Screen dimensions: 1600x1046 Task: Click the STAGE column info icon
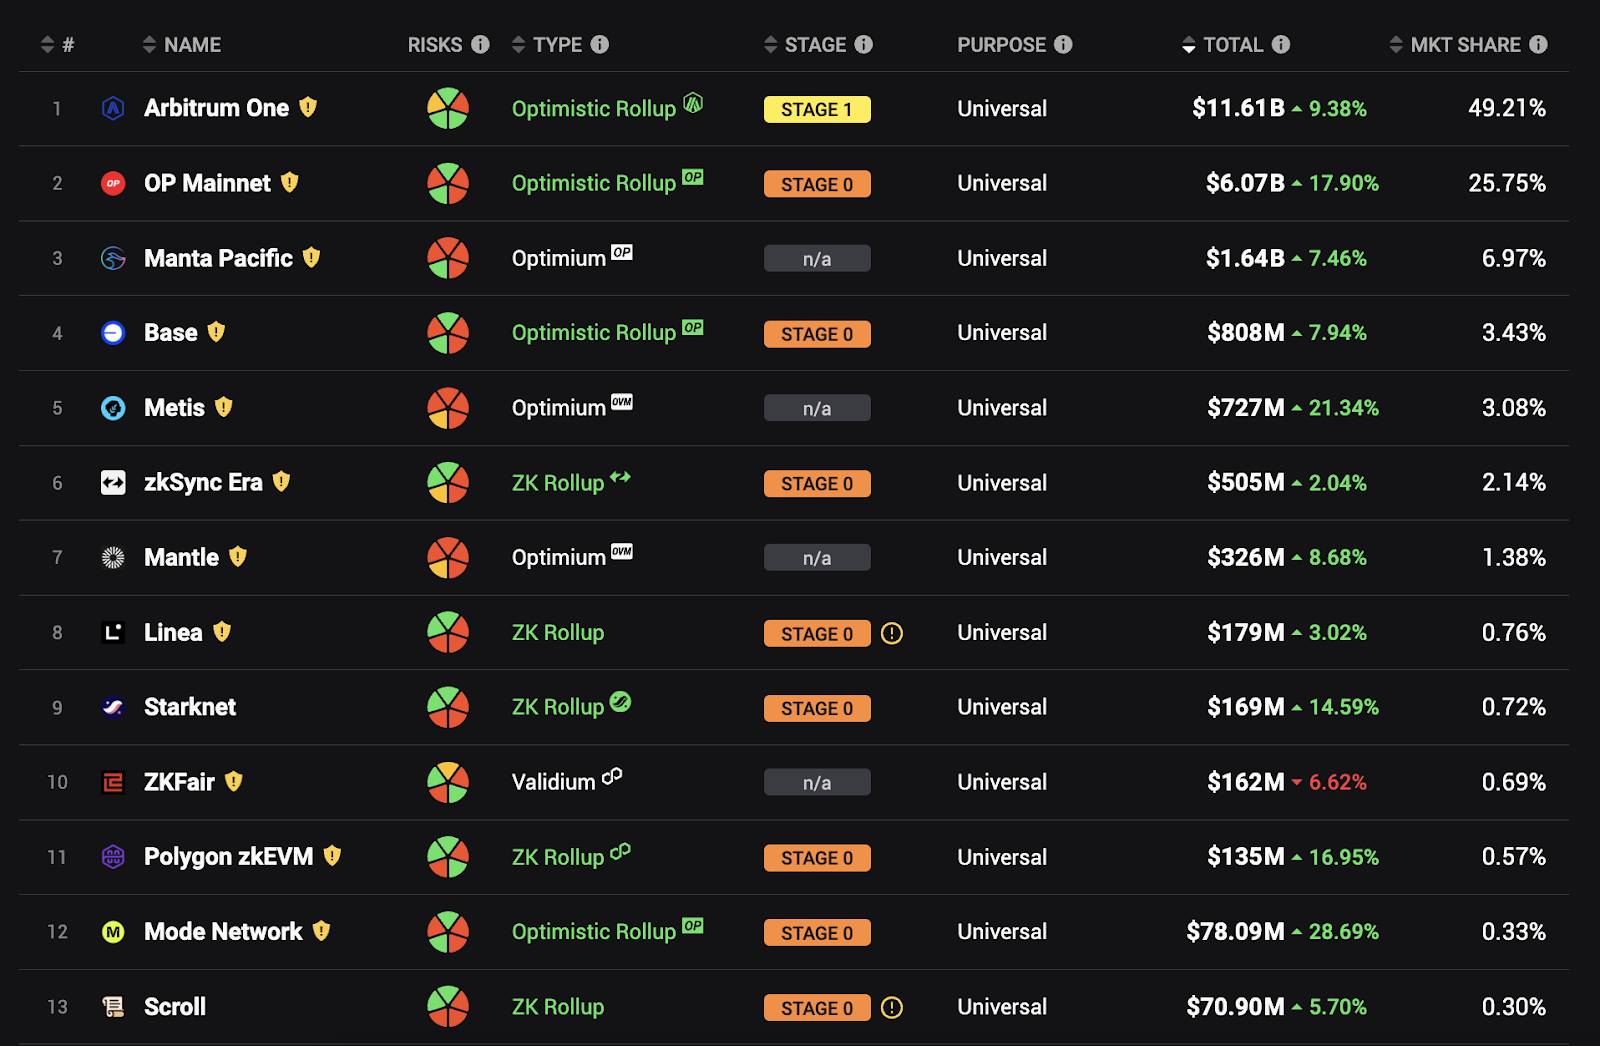pos(863,45)
